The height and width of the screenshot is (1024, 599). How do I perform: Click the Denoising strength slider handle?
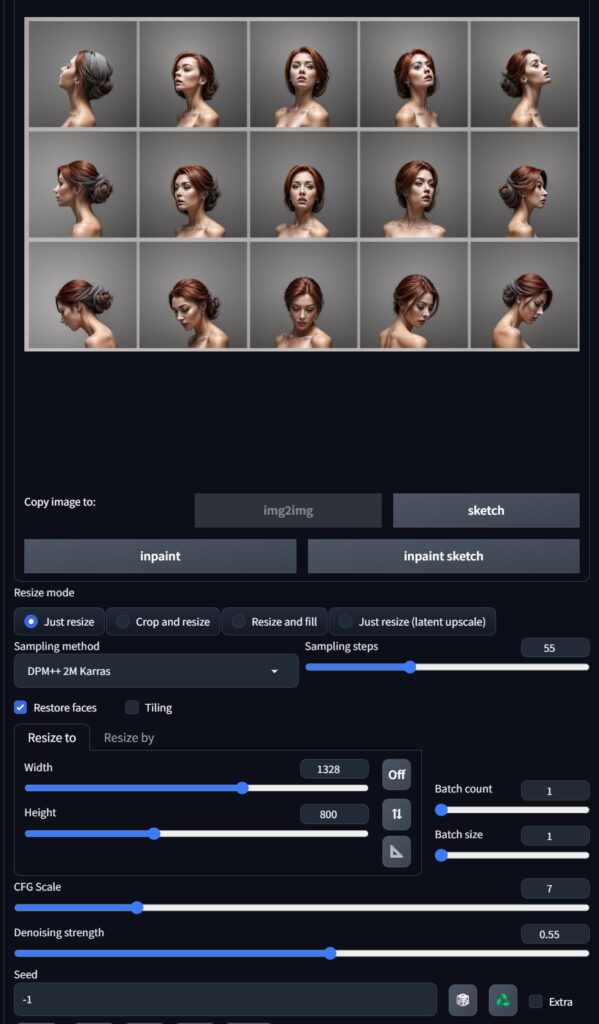tap(331, 953)
